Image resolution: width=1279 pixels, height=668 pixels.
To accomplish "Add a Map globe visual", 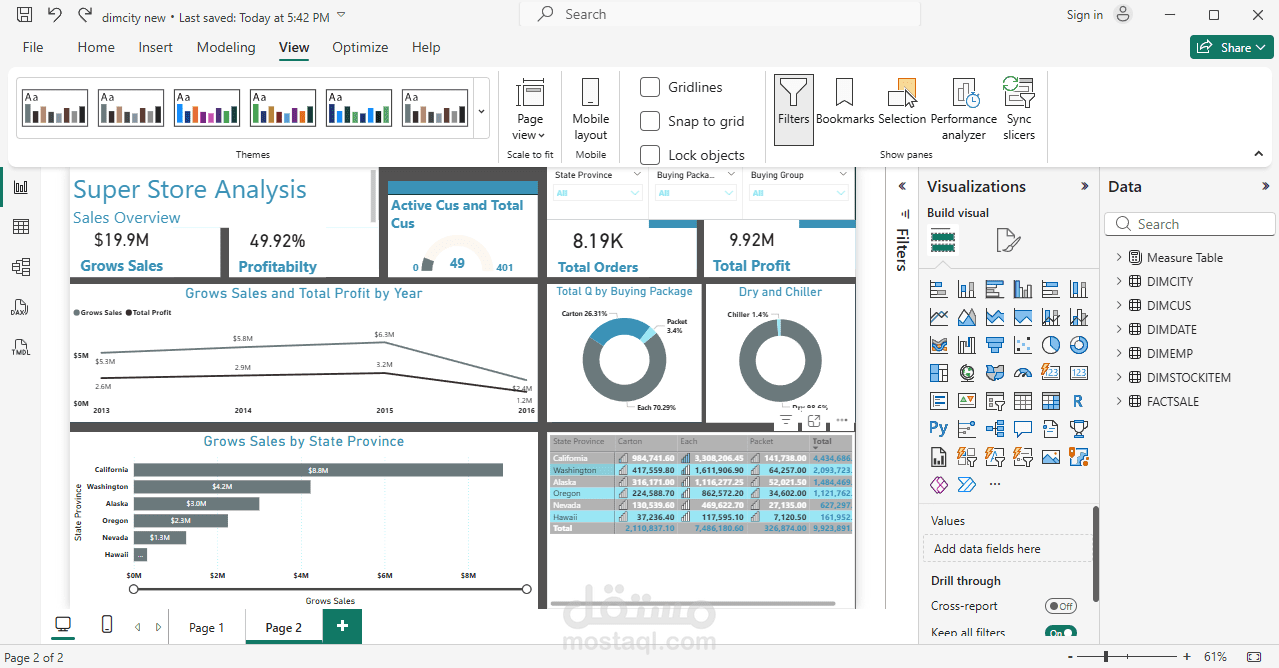I will pyautogui.click(x=966, y=373).
